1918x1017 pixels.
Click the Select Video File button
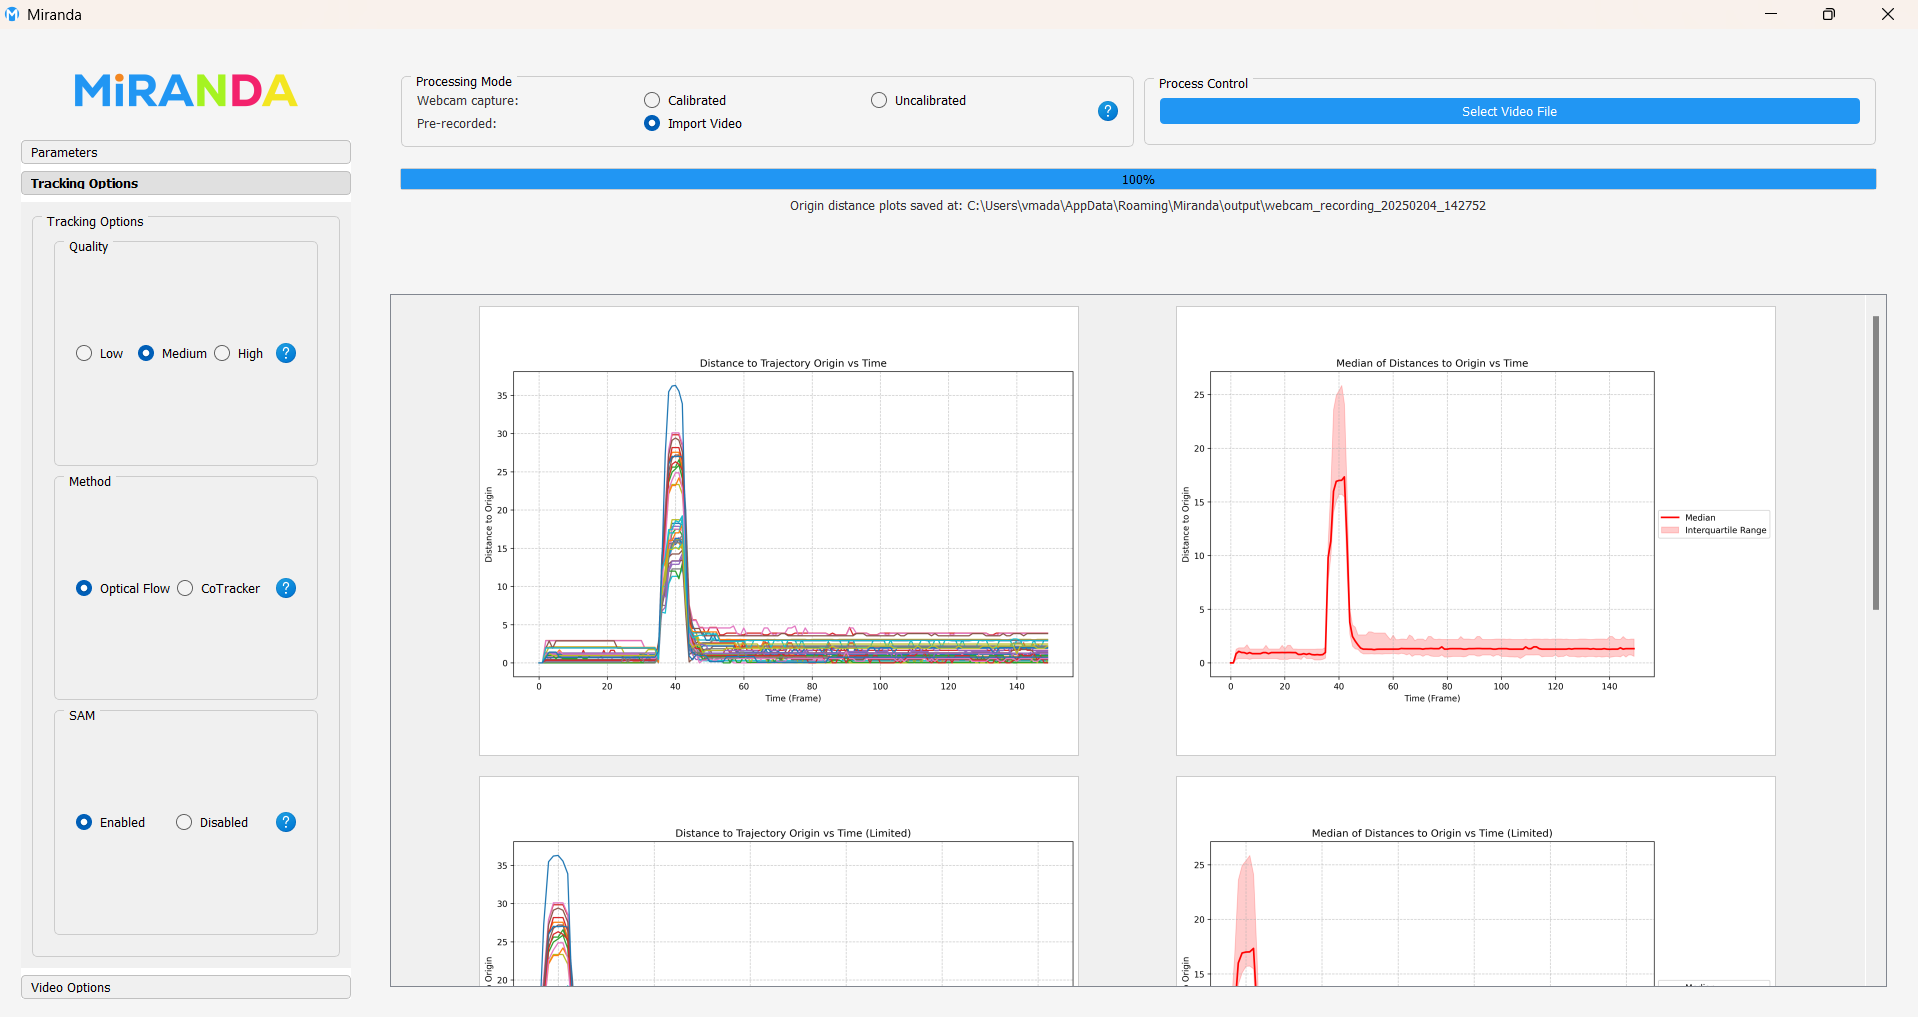pos(1509,111)
